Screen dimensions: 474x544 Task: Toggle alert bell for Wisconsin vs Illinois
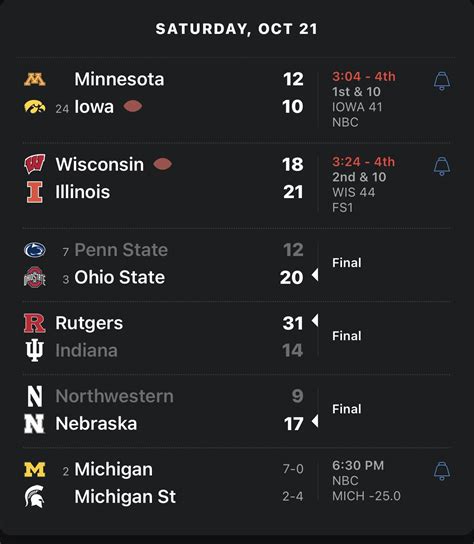click(442, 166)
